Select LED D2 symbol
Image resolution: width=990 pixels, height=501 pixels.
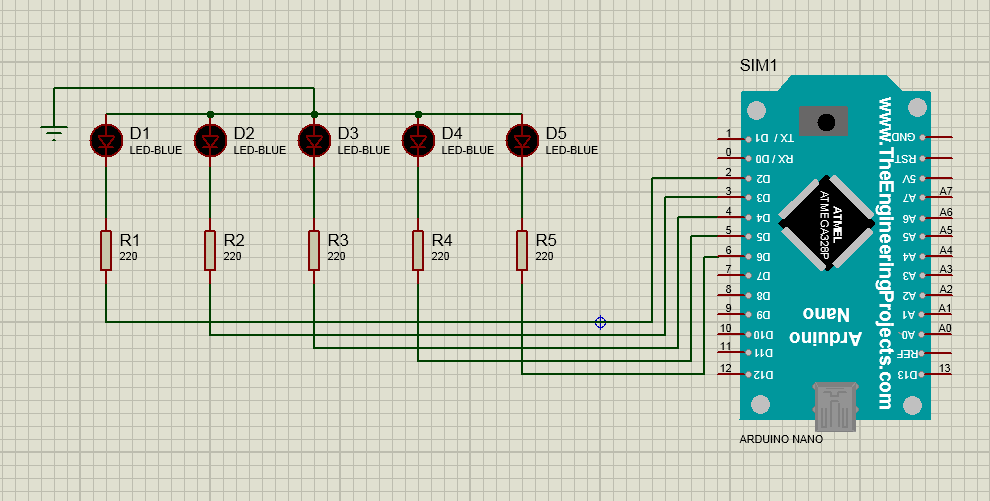[210, 140]
